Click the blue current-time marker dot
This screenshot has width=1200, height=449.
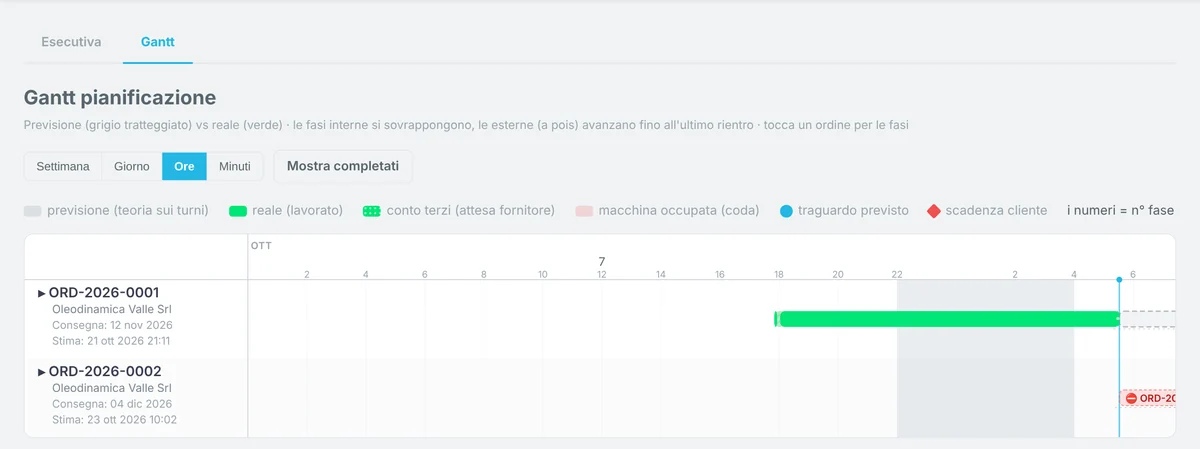[x=1119, y=280]
